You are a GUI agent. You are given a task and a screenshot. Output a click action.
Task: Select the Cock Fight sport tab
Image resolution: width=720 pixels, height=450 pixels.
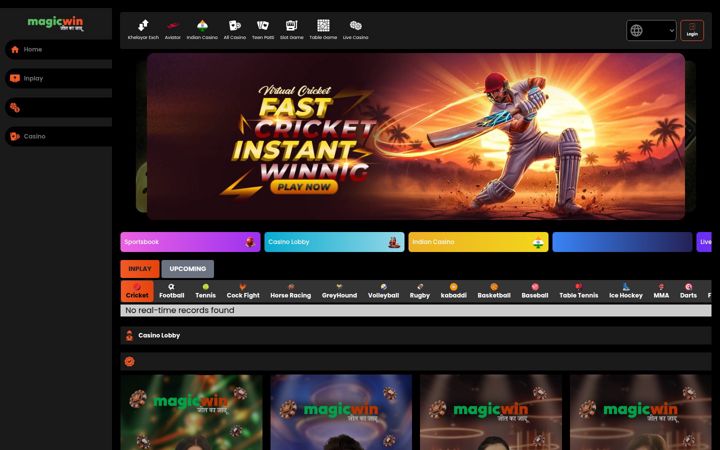(243, 291)
